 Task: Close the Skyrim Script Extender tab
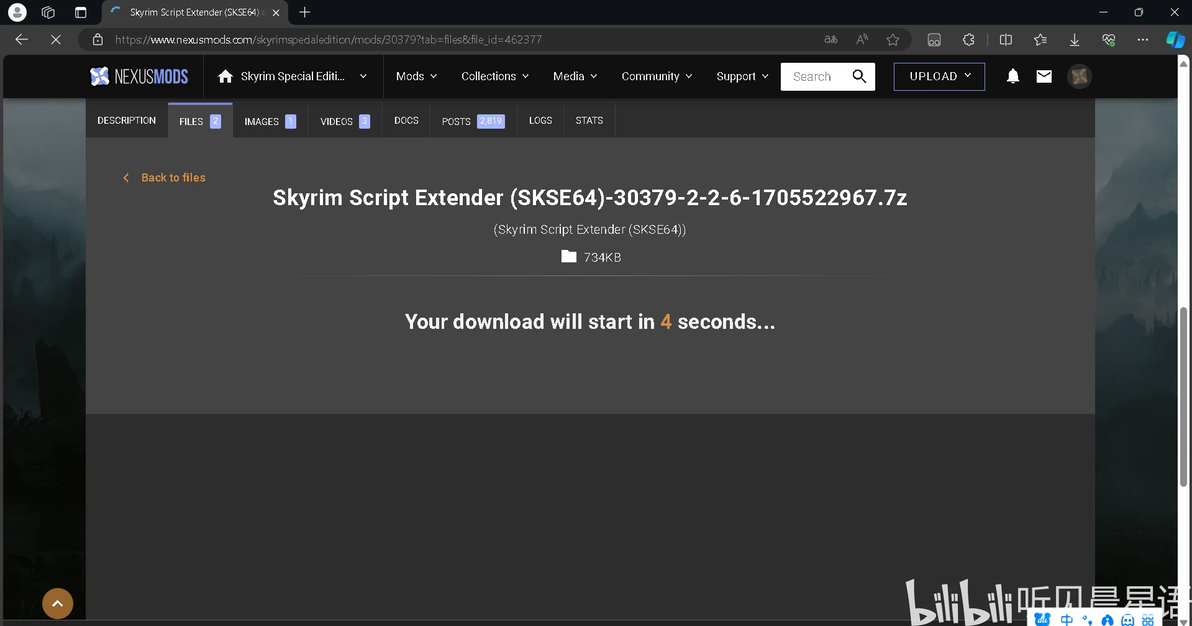pos(276,12)
